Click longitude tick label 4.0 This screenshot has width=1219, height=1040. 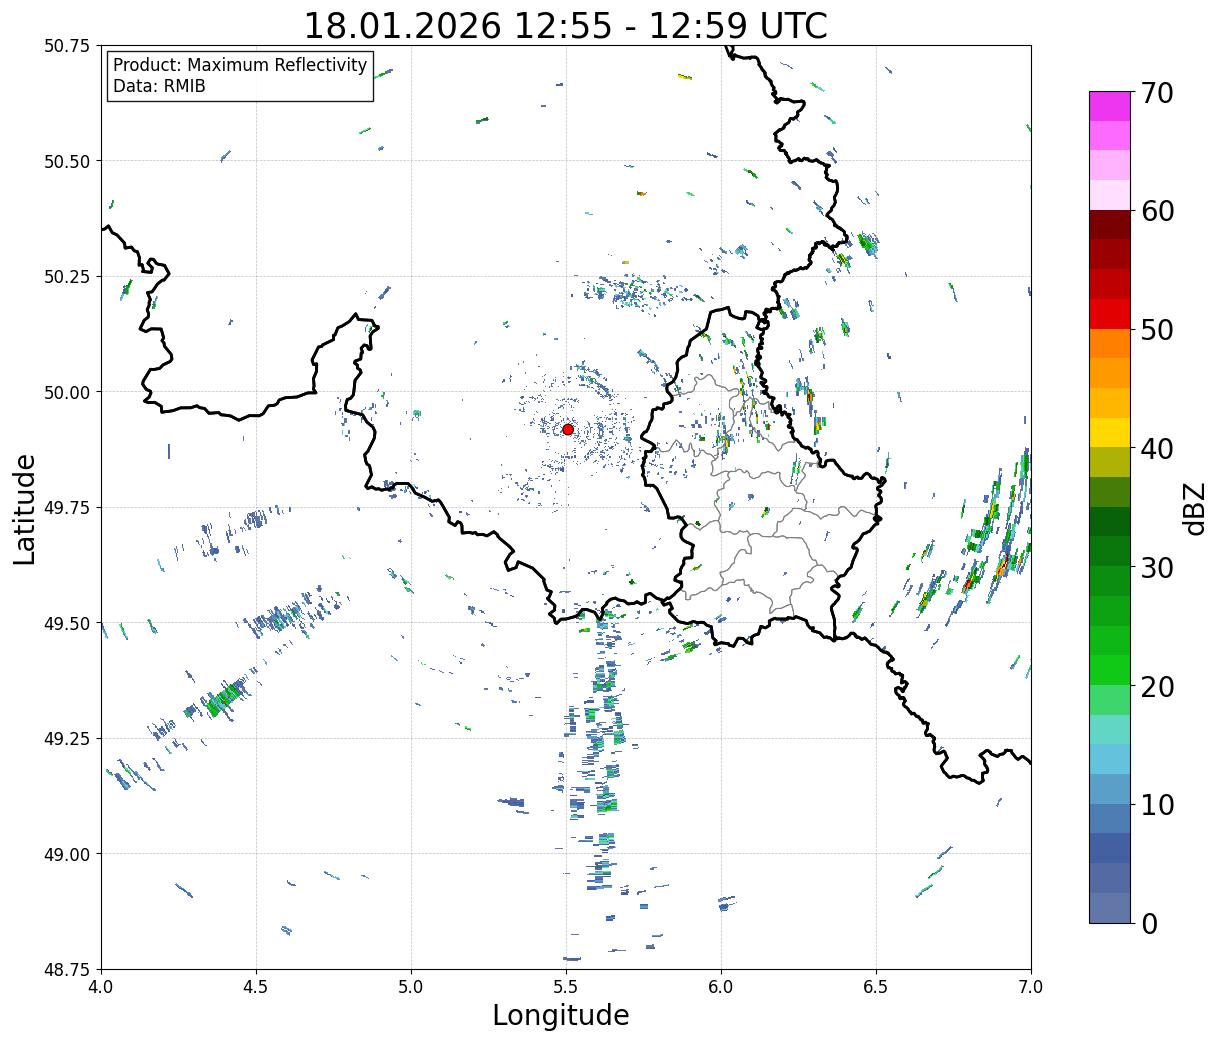pyautogui.click(x=101, y=987)
